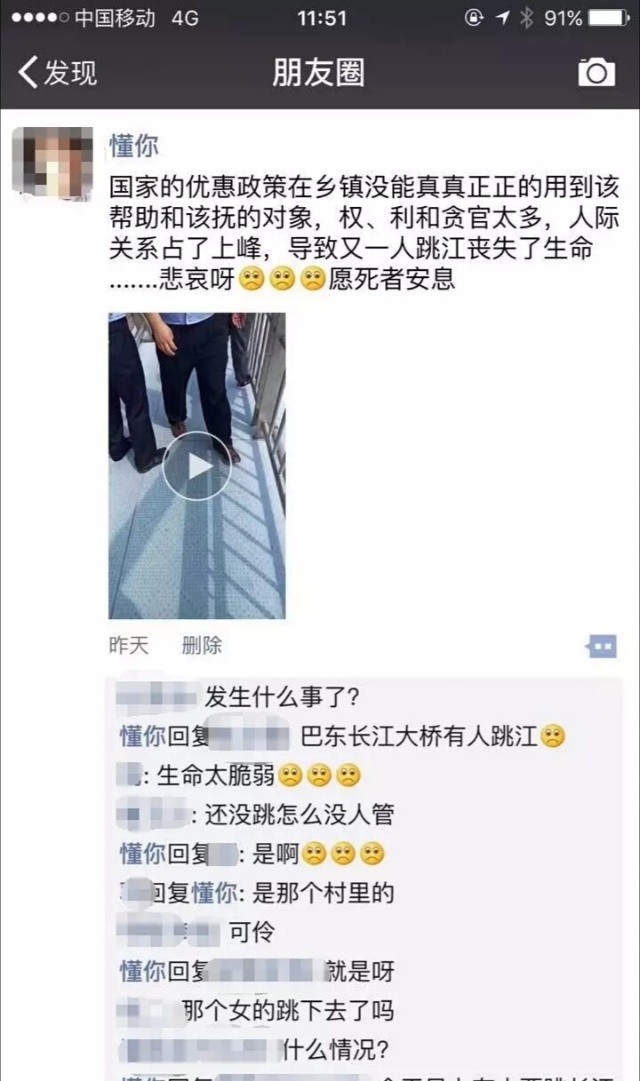Open 懂你 profile name above post
Image resolution: width=640 pixels, height=1081 pixels.
click(x=134, y=146)
